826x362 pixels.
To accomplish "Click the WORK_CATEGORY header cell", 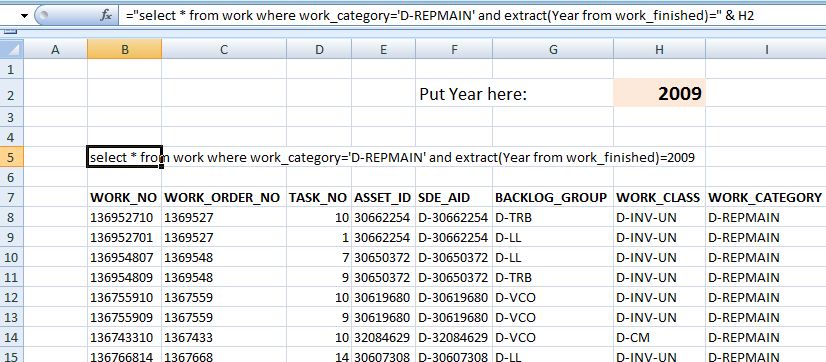I will pos(766,197).
